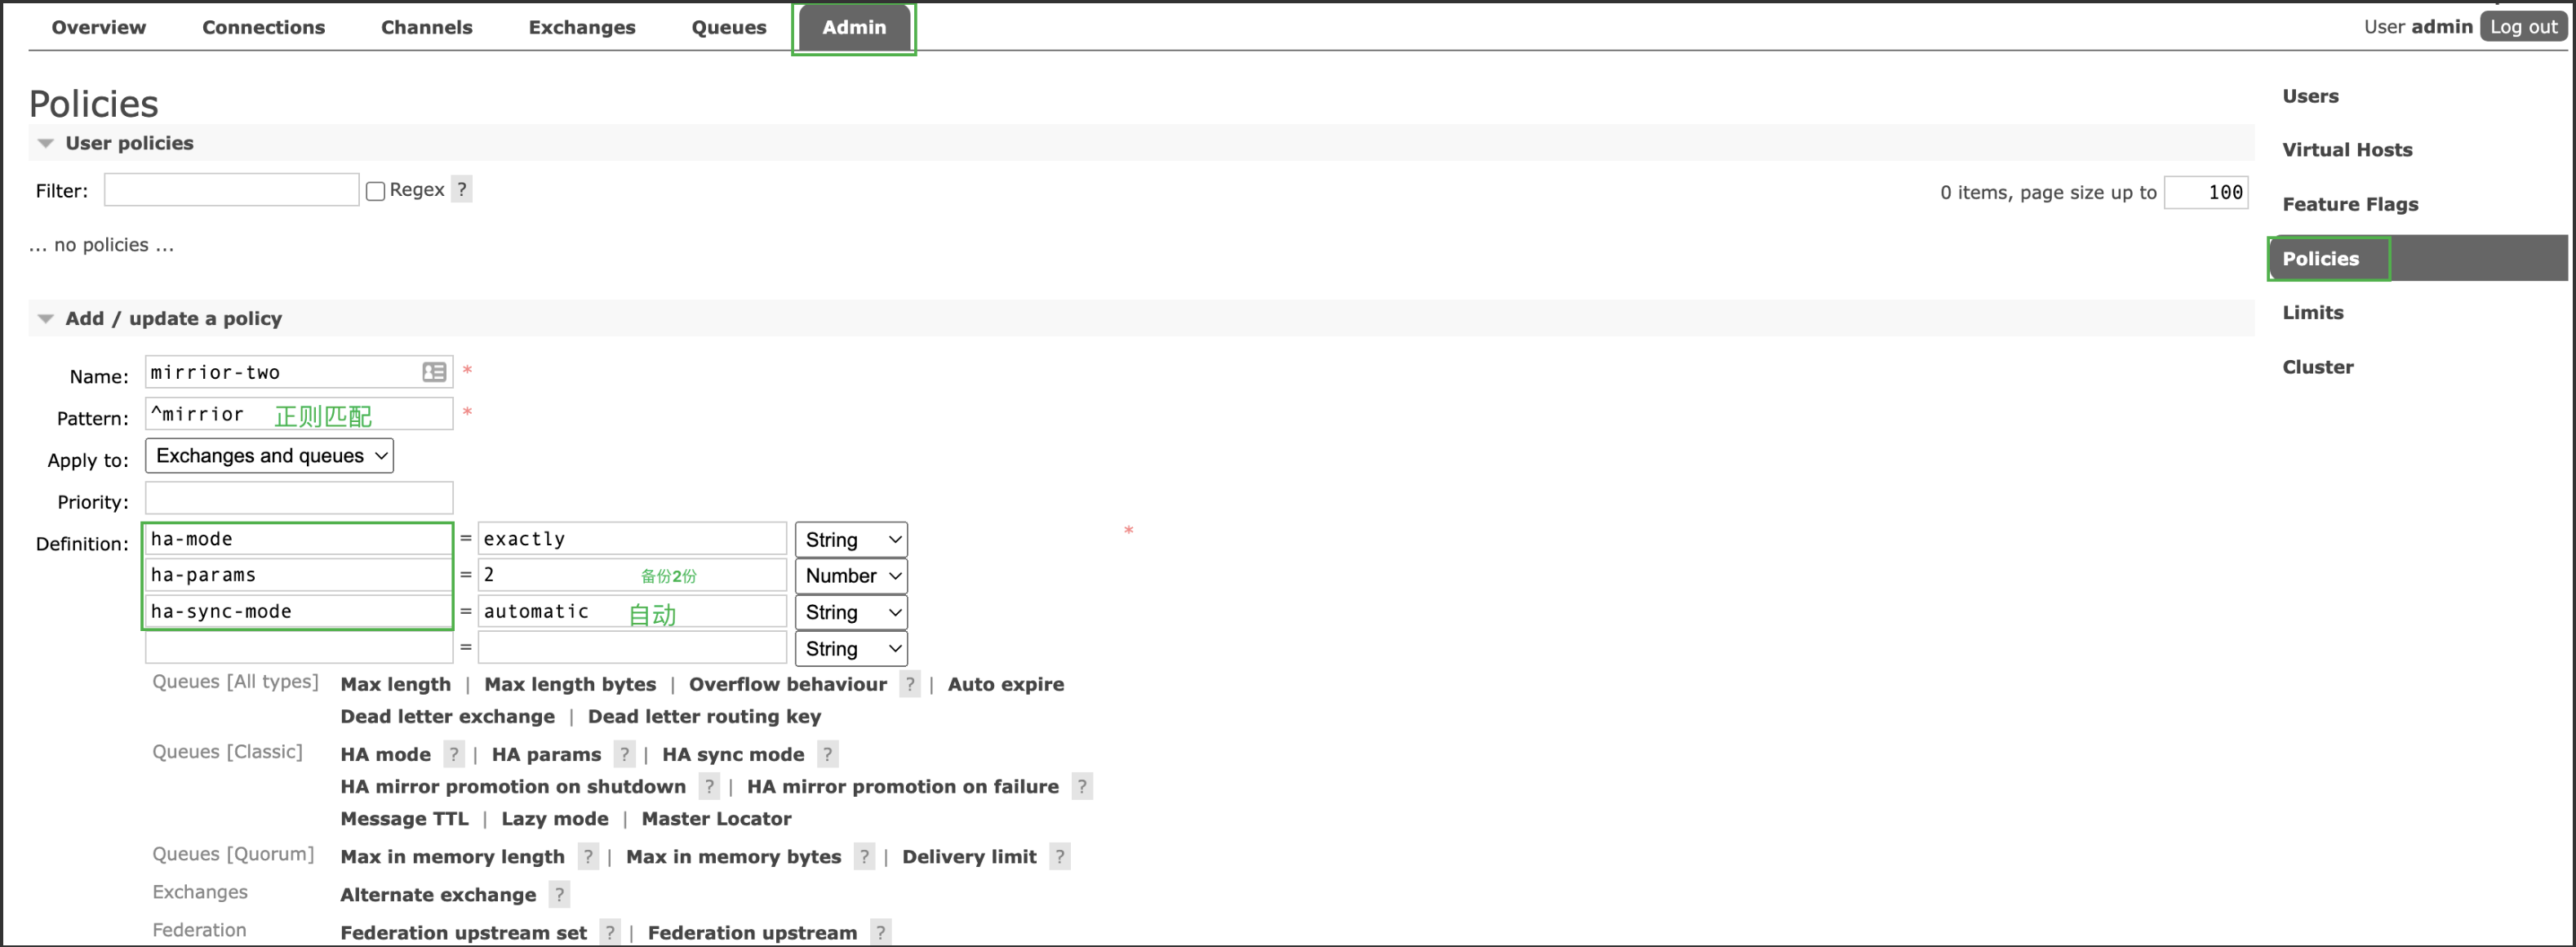Select the ha-params Number type dropdown

click(851, 576)
